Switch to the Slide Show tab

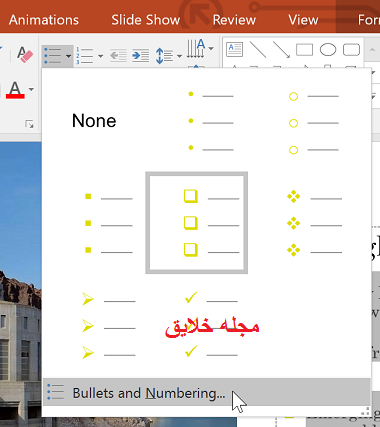coord(146,20)
